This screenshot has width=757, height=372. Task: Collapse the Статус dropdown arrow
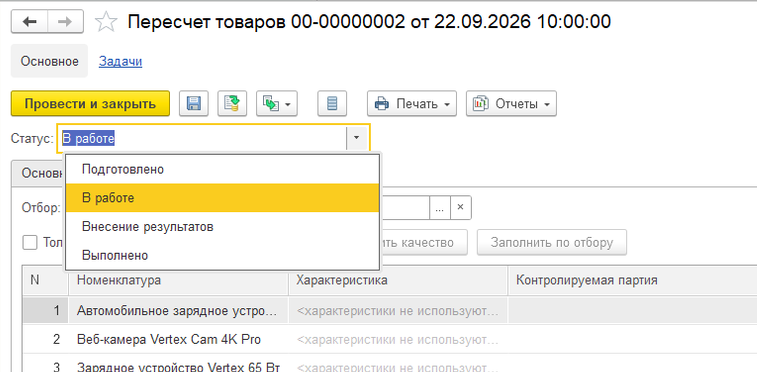tap(356, 138)
